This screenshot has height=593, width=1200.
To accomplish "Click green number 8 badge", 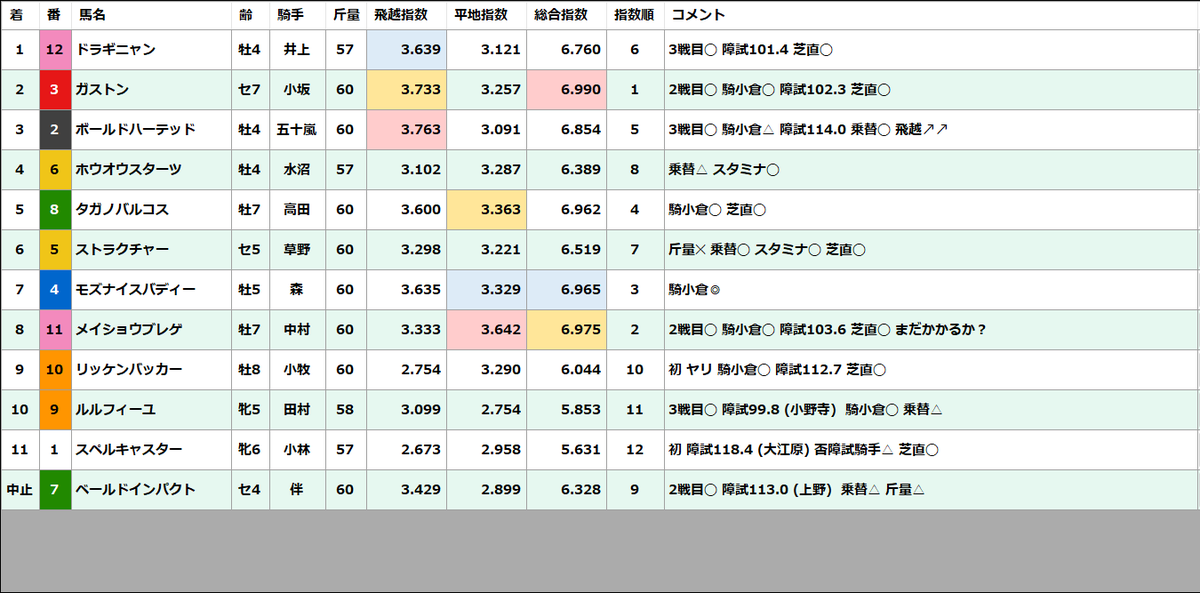I will pyautogui.click(x=55, y=210).
